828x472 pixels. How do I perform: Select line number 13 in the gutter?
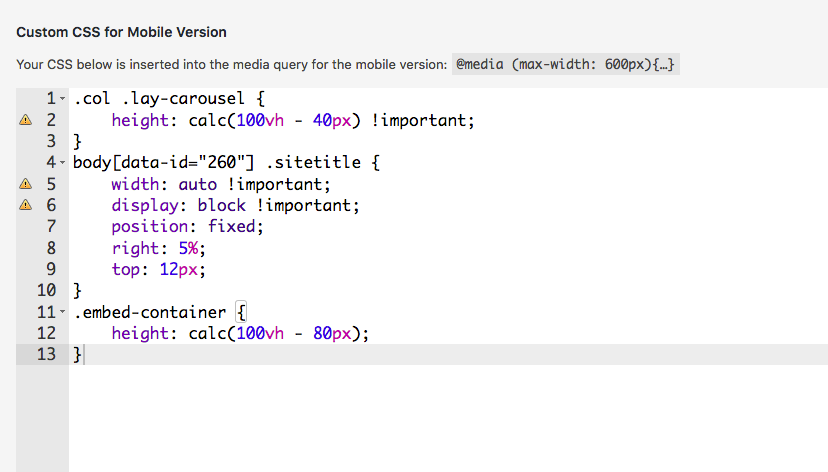46,355
